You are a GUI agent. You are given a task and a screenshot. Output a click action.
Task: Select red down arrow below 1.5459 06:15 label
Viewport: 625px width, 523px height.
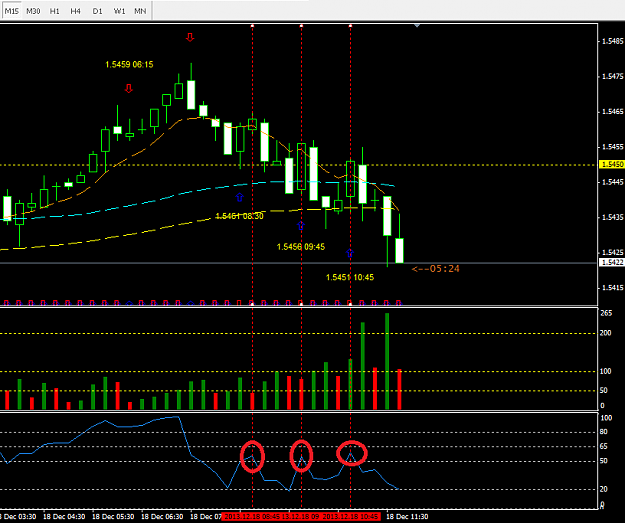(x=128, y=88)
